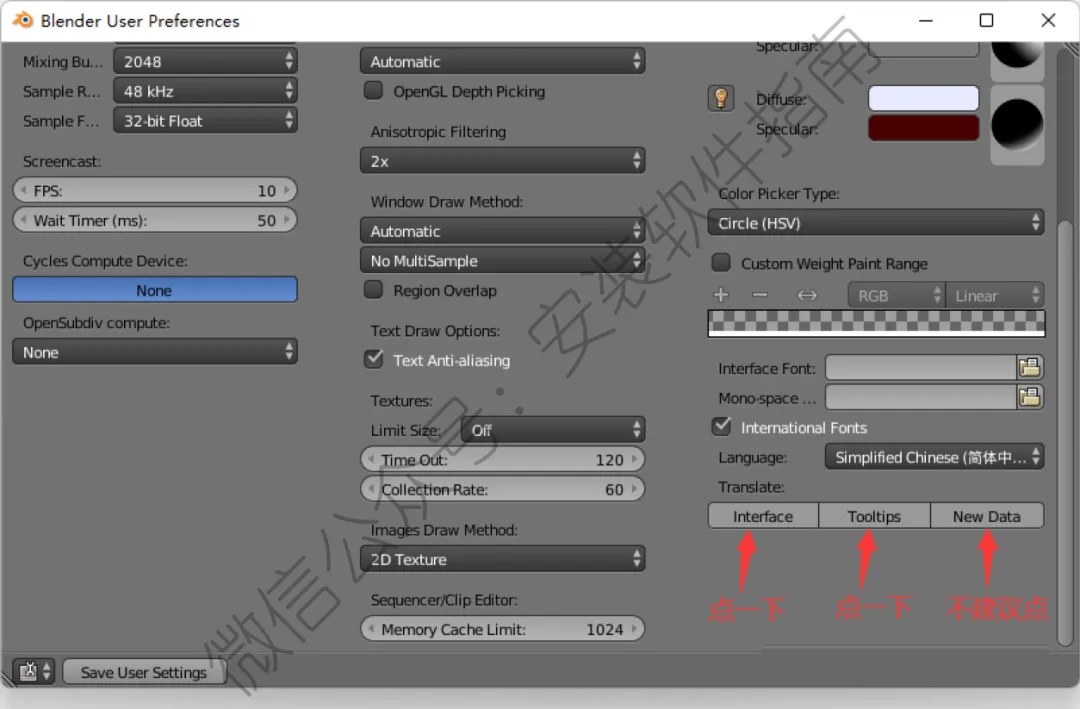Click the Cycles Compute Device label

[105, 260]
